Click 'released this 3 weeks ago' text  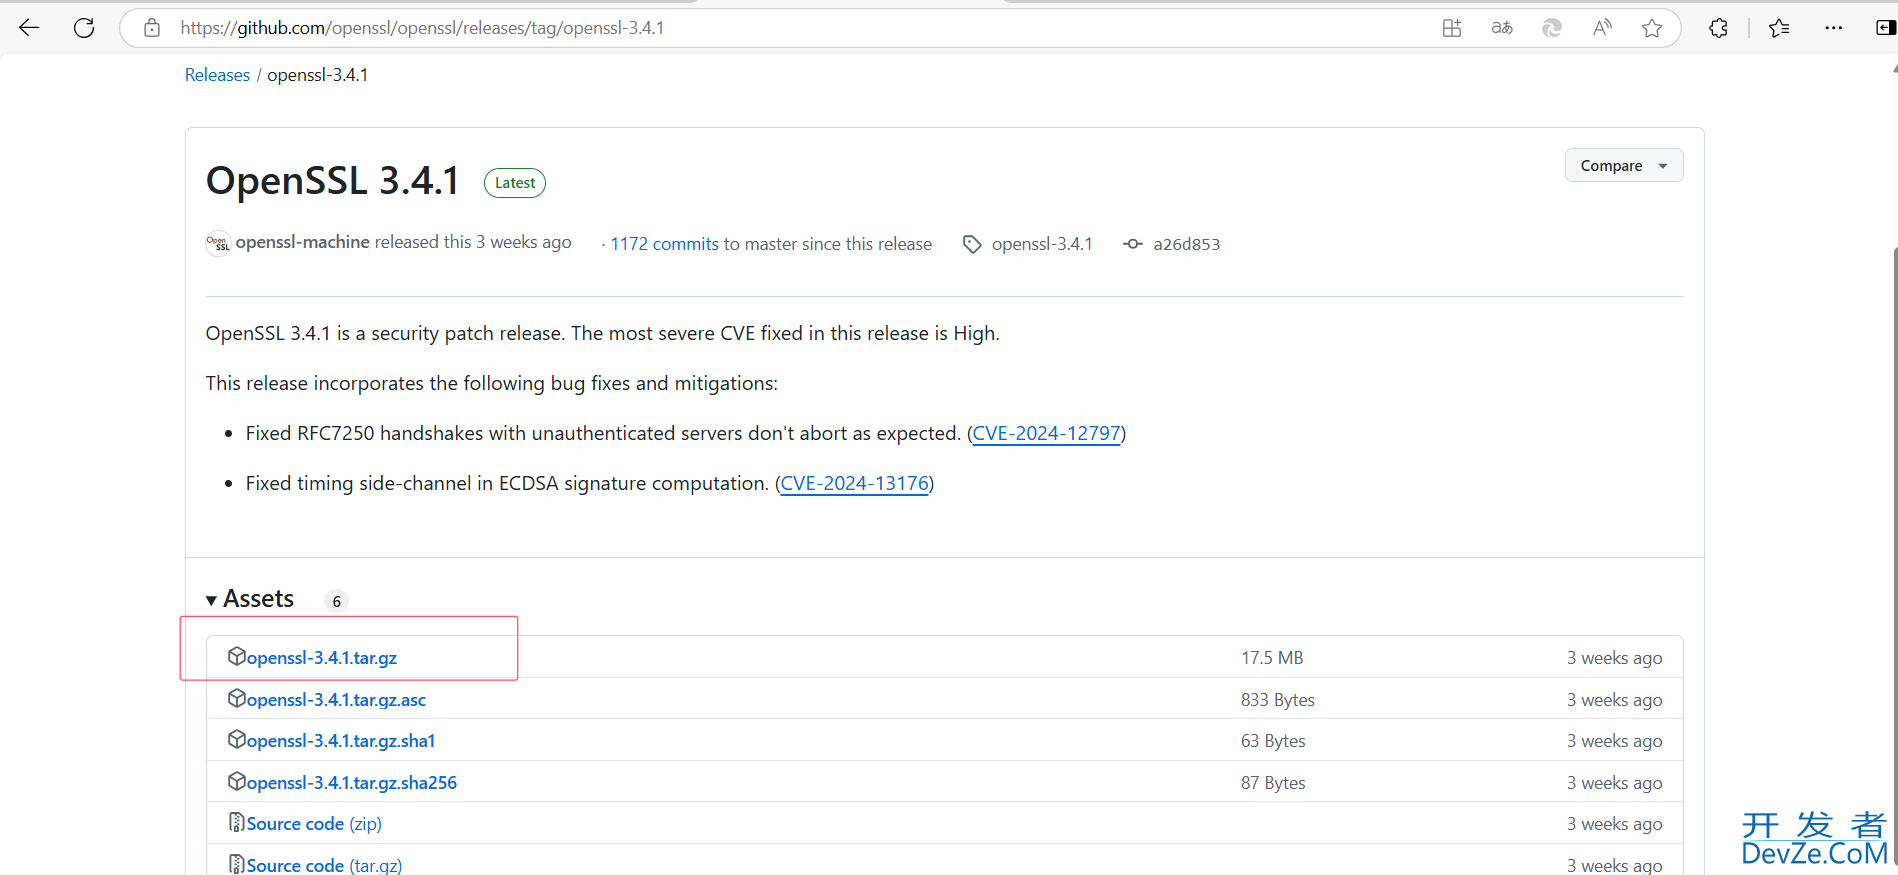[x=473, y=242]
